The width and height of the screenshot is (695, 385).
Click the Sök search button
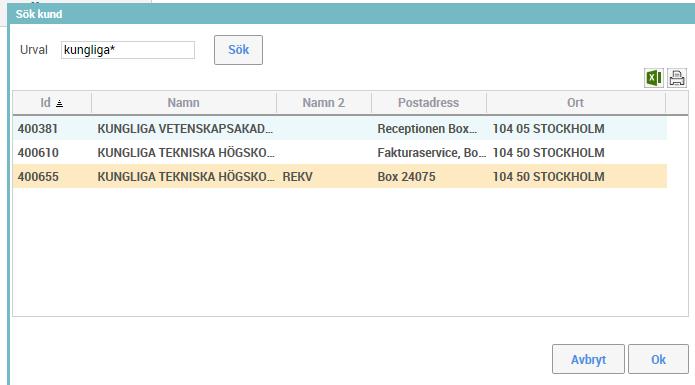(x=238, y=50)
